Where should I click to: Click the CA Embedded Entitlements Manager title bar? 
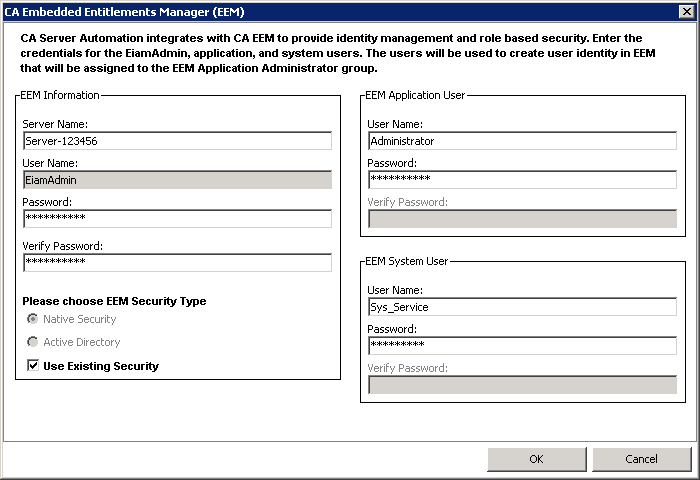coord(300,11)
